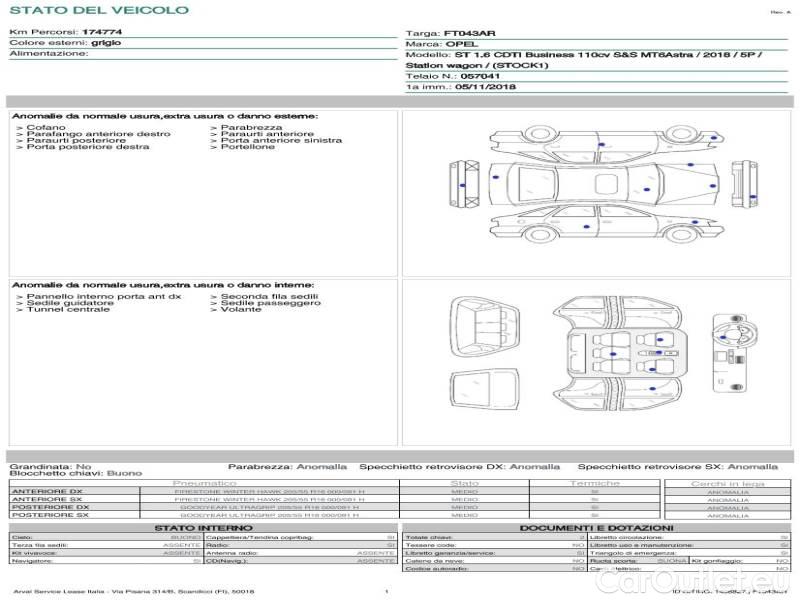Click the car rear-end view diagram
The image size is (800, 600).
(x=464, y=184)
